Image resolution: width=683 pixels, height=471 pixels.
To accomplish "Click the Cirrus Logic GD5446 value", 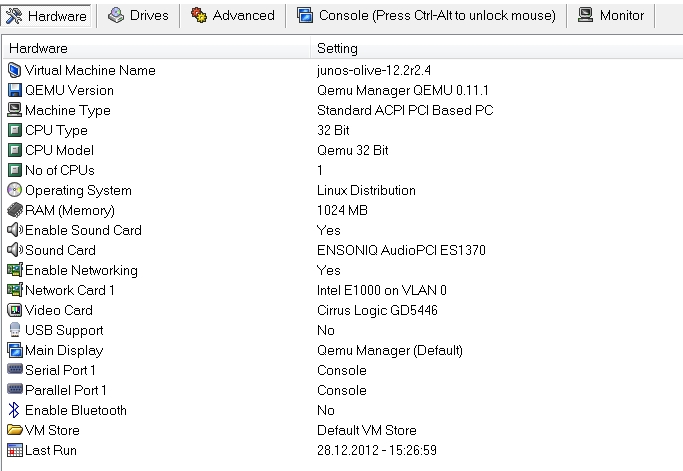I will [x=377, y=311].
